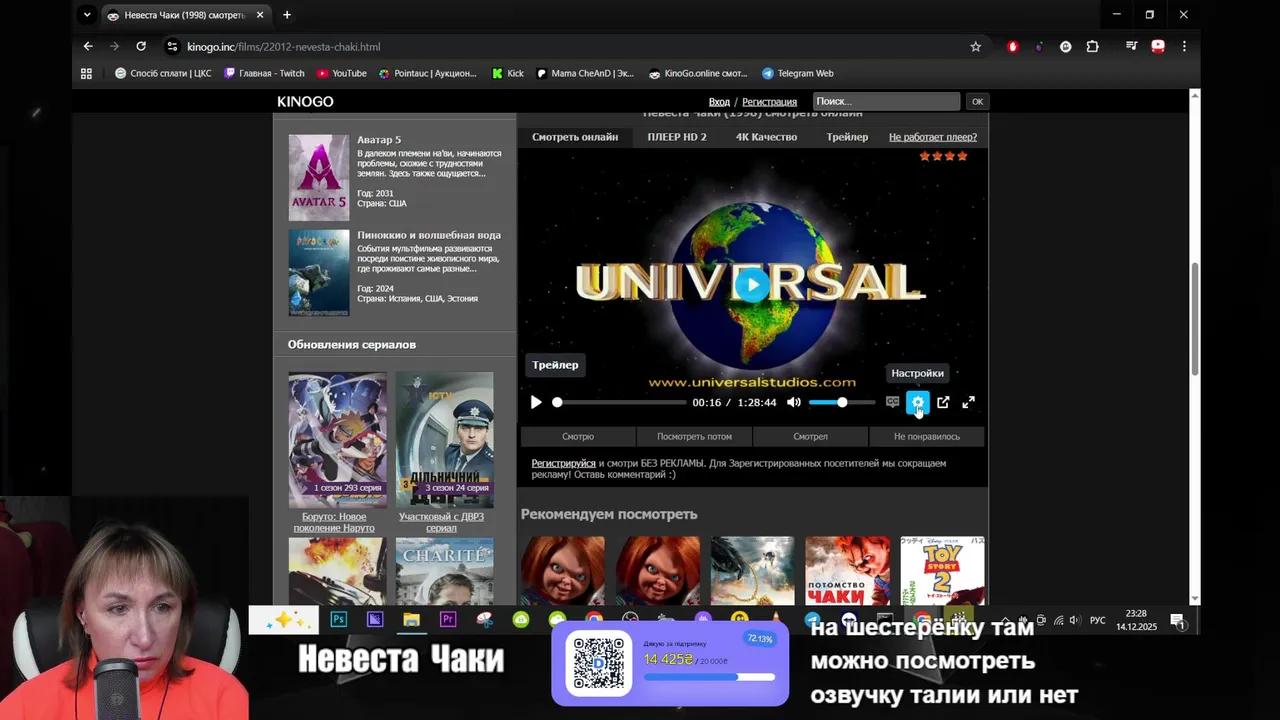
Task: Open Premiere Pro from the taskbar
Action: click(x=448, y=620)
